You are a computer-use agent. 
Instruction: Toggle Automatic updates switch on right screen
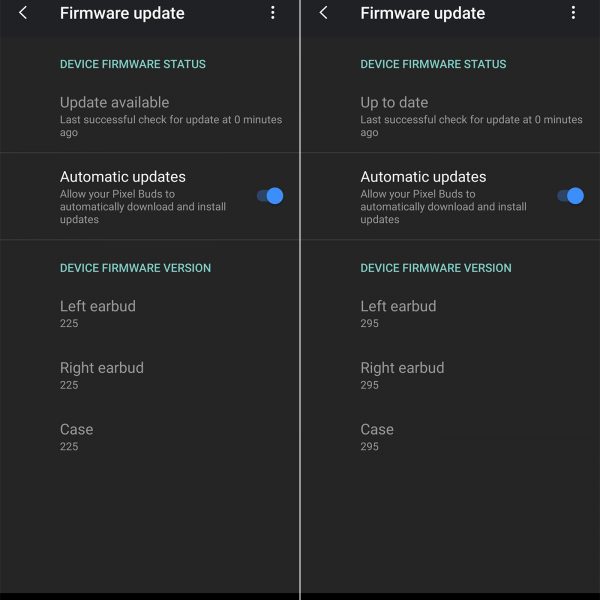coord(570,196)
